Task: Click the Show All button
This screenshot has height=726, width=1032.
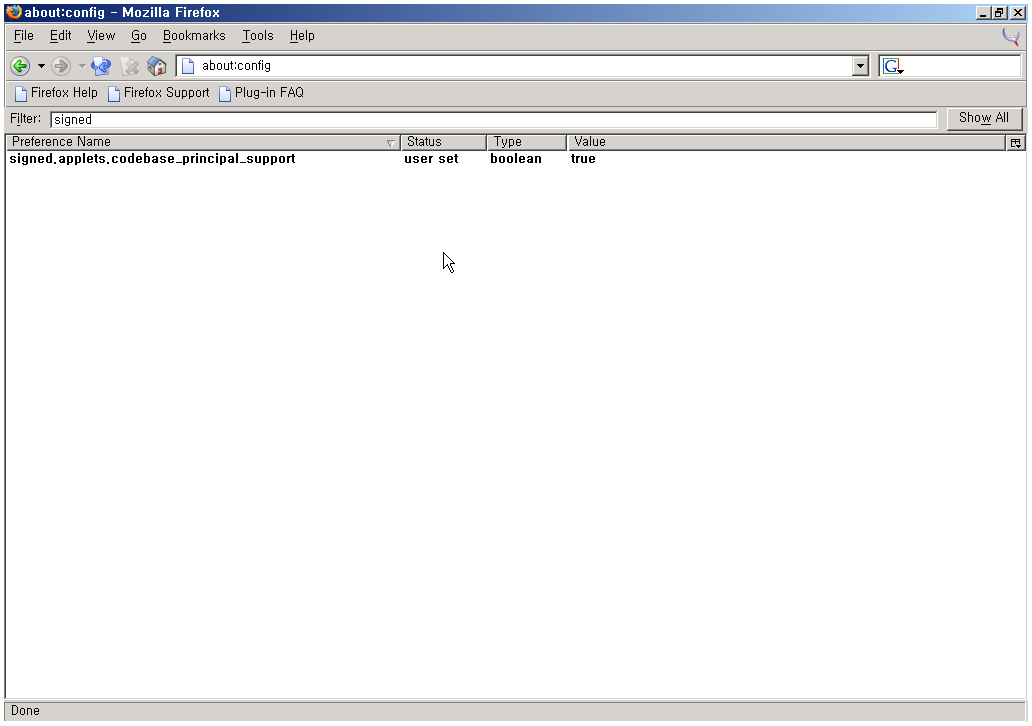Action: point(983,118)
